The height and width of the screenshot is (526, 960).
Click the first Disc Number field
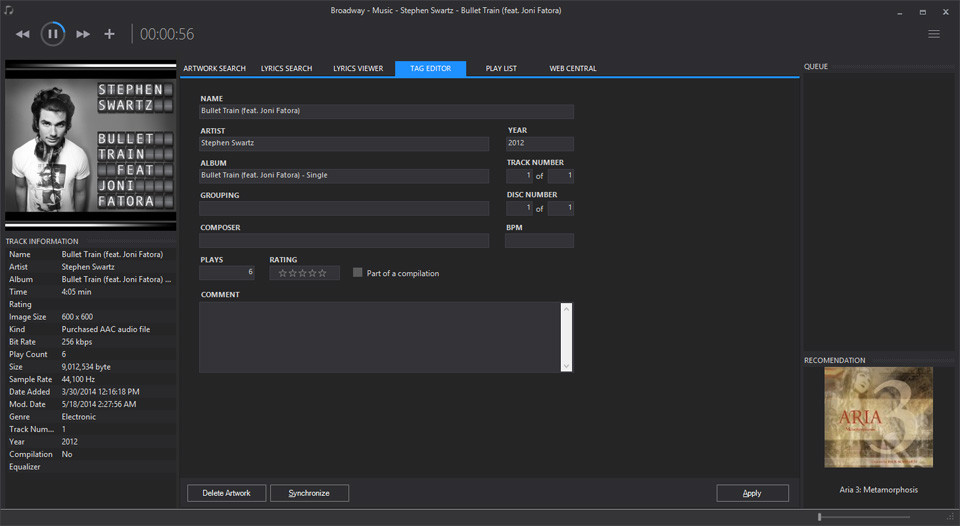click(x=519, y=208)
